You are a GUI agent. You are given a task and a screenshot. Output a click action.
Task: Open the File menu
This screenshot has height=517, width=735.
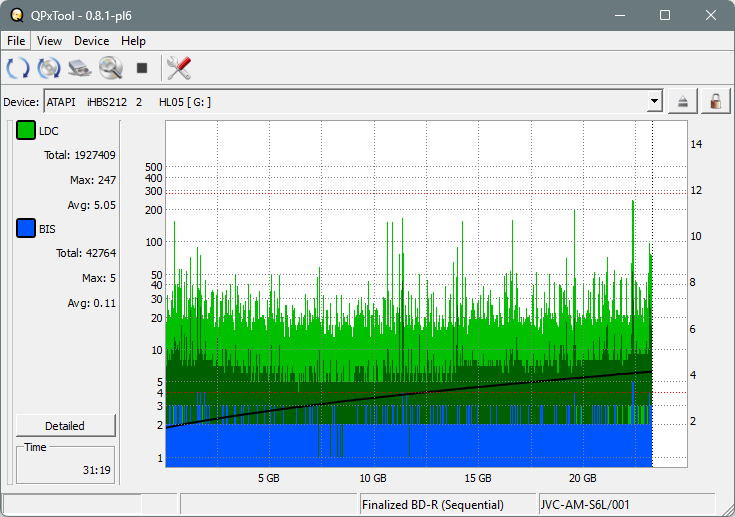[17, 41]
